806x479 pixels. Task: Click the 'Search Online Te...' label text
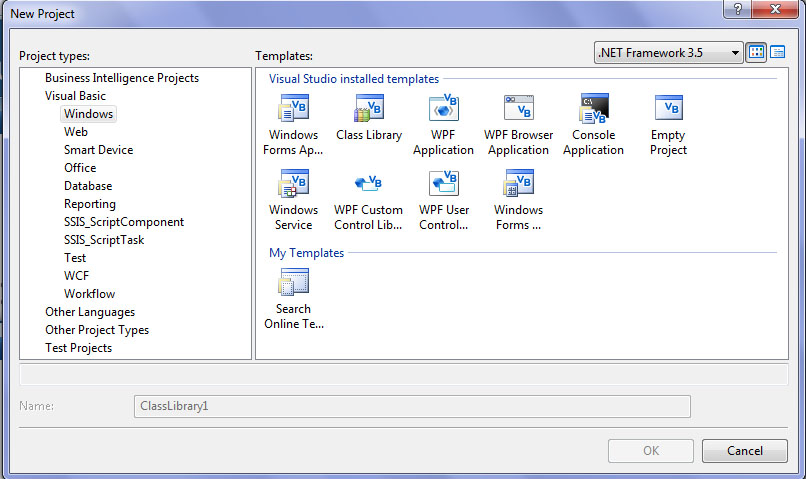294,317
